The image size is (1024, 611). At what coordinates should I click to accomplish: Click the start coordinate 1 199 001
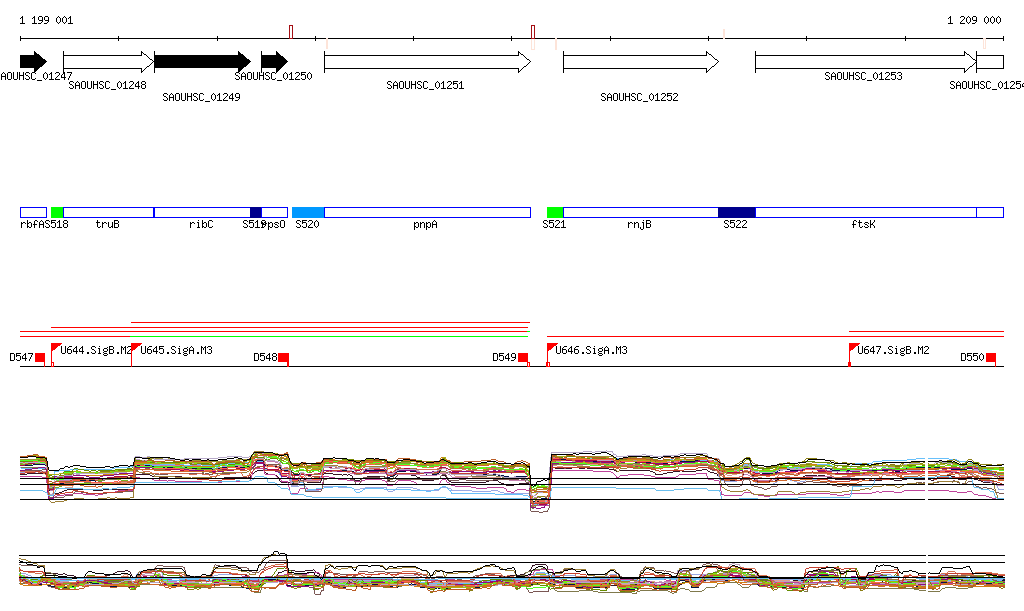pos(46,20)
